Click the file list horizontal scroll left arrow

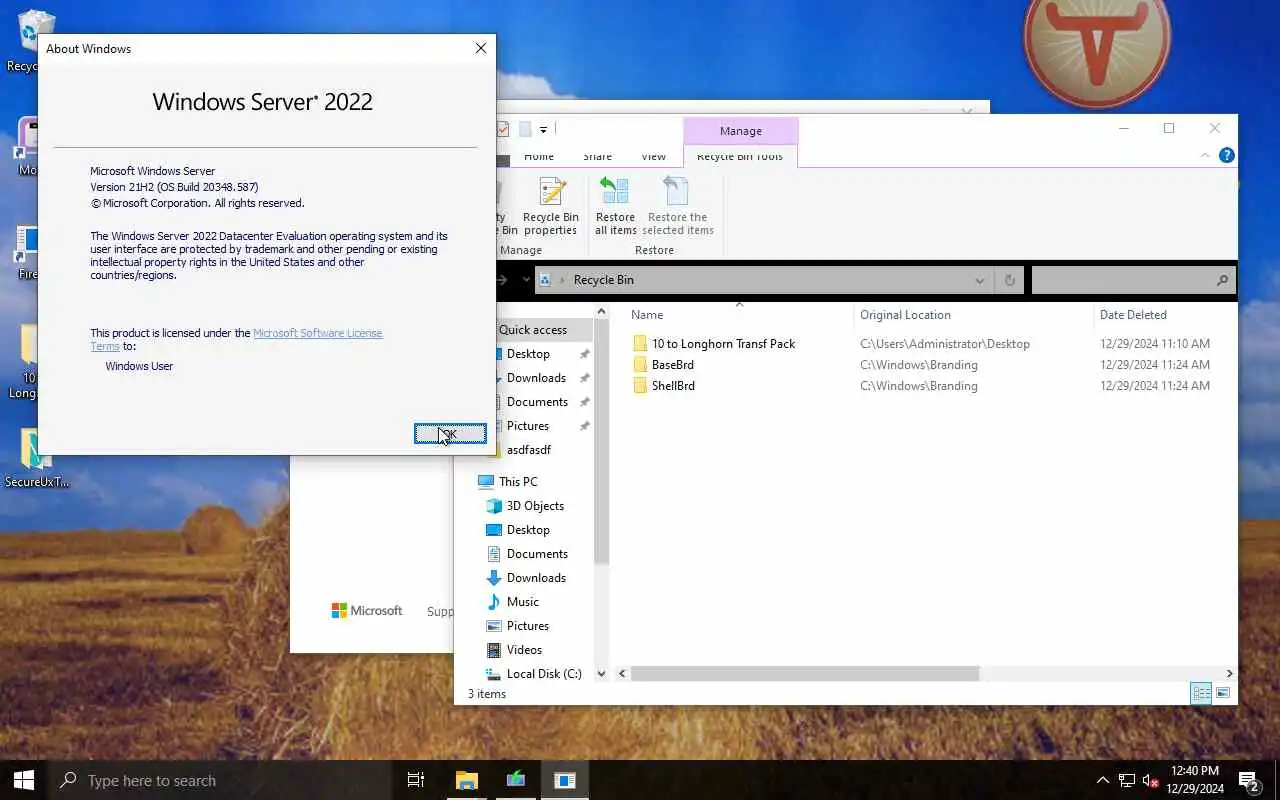[x=623, y=674]
